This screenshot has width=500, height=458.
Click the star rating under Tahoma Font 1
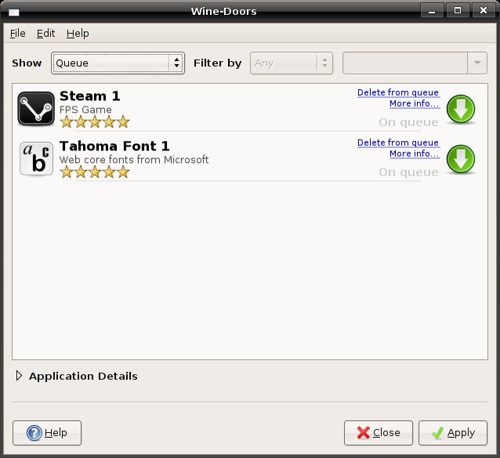[95, 172]
